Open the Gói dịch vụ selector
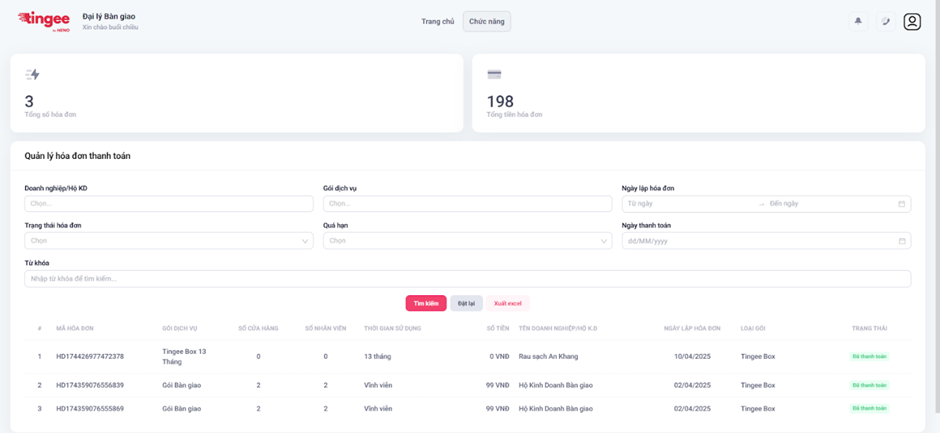Viewport: 940px width, 433px height. click(467, 204)
